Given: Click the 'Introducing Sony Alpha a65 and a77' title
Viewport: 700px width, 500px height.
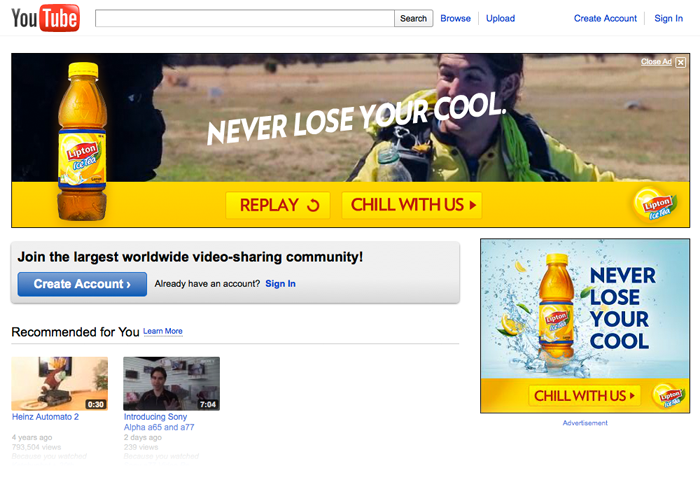Looking at the screenshot, I should [x=159, y=422].
